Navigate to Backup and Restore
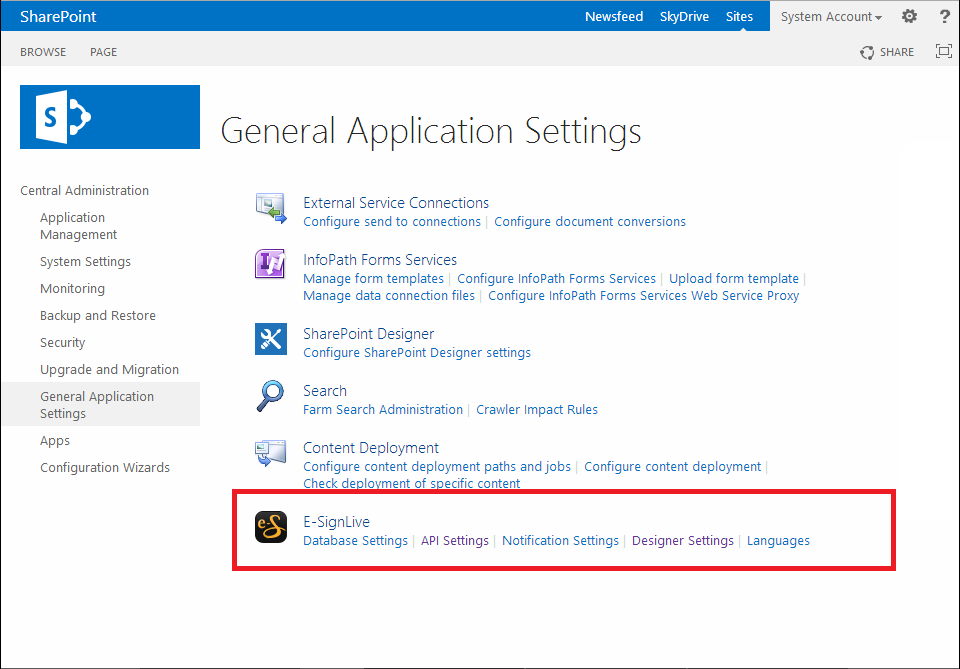 [x=97, y=315]
